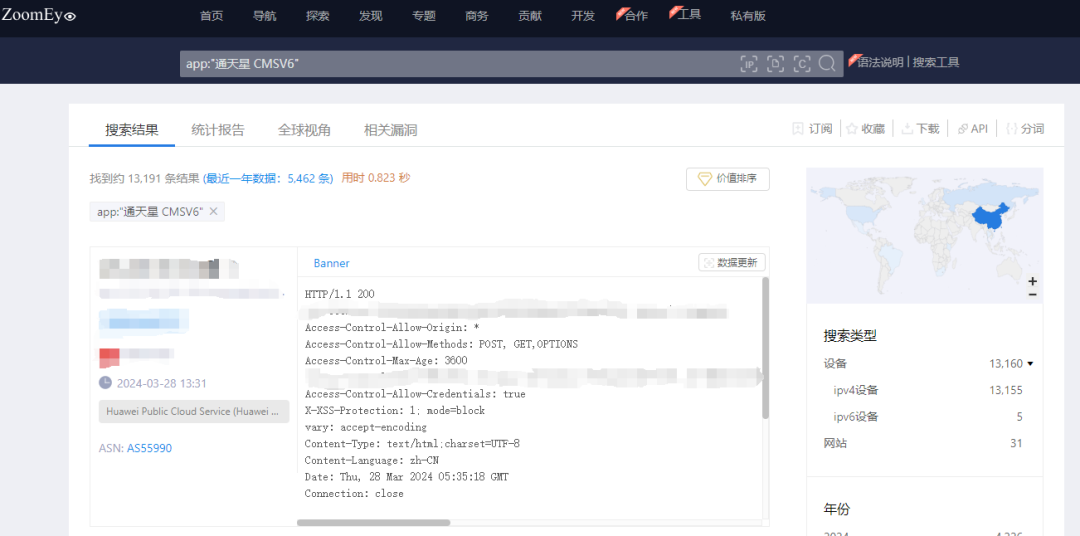
Task: Click the 收藏 star favorite option
Action: point(865,129)
